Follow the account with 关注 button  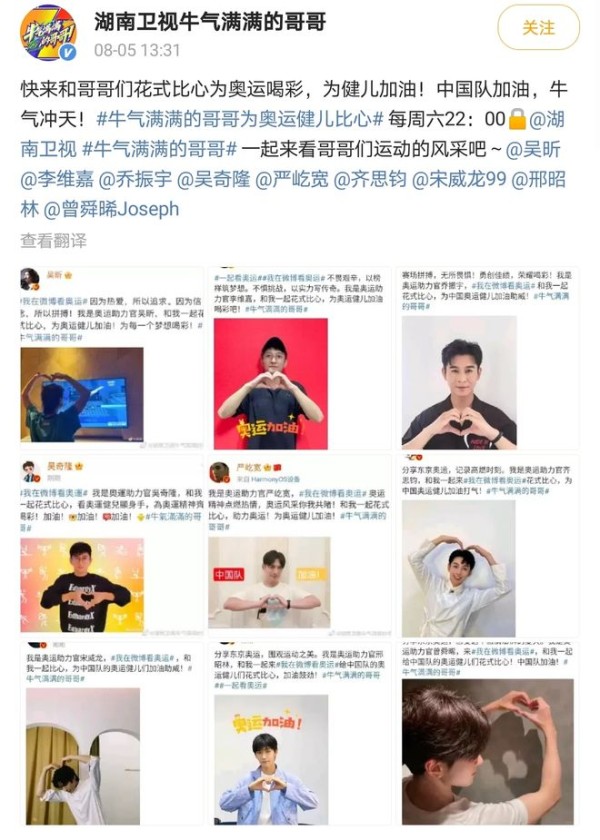[x=538, y=28]
